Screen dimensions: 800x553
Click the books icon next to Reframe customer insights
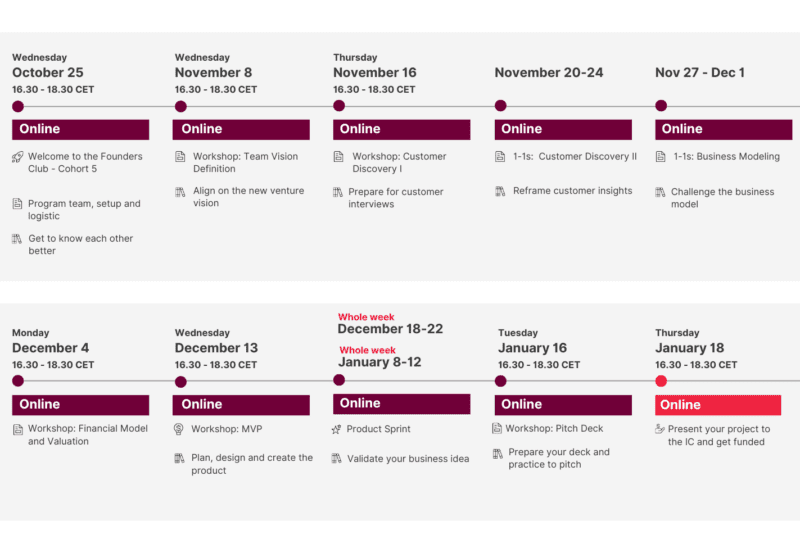coord(501,191)
